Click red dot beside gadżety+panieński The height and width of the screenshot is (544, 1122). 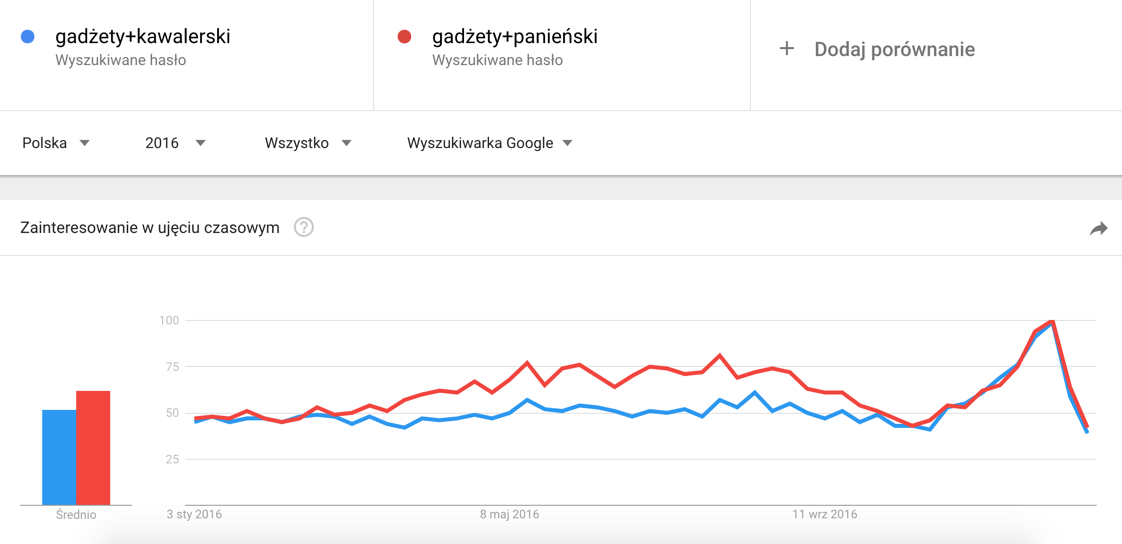point(405,37)
